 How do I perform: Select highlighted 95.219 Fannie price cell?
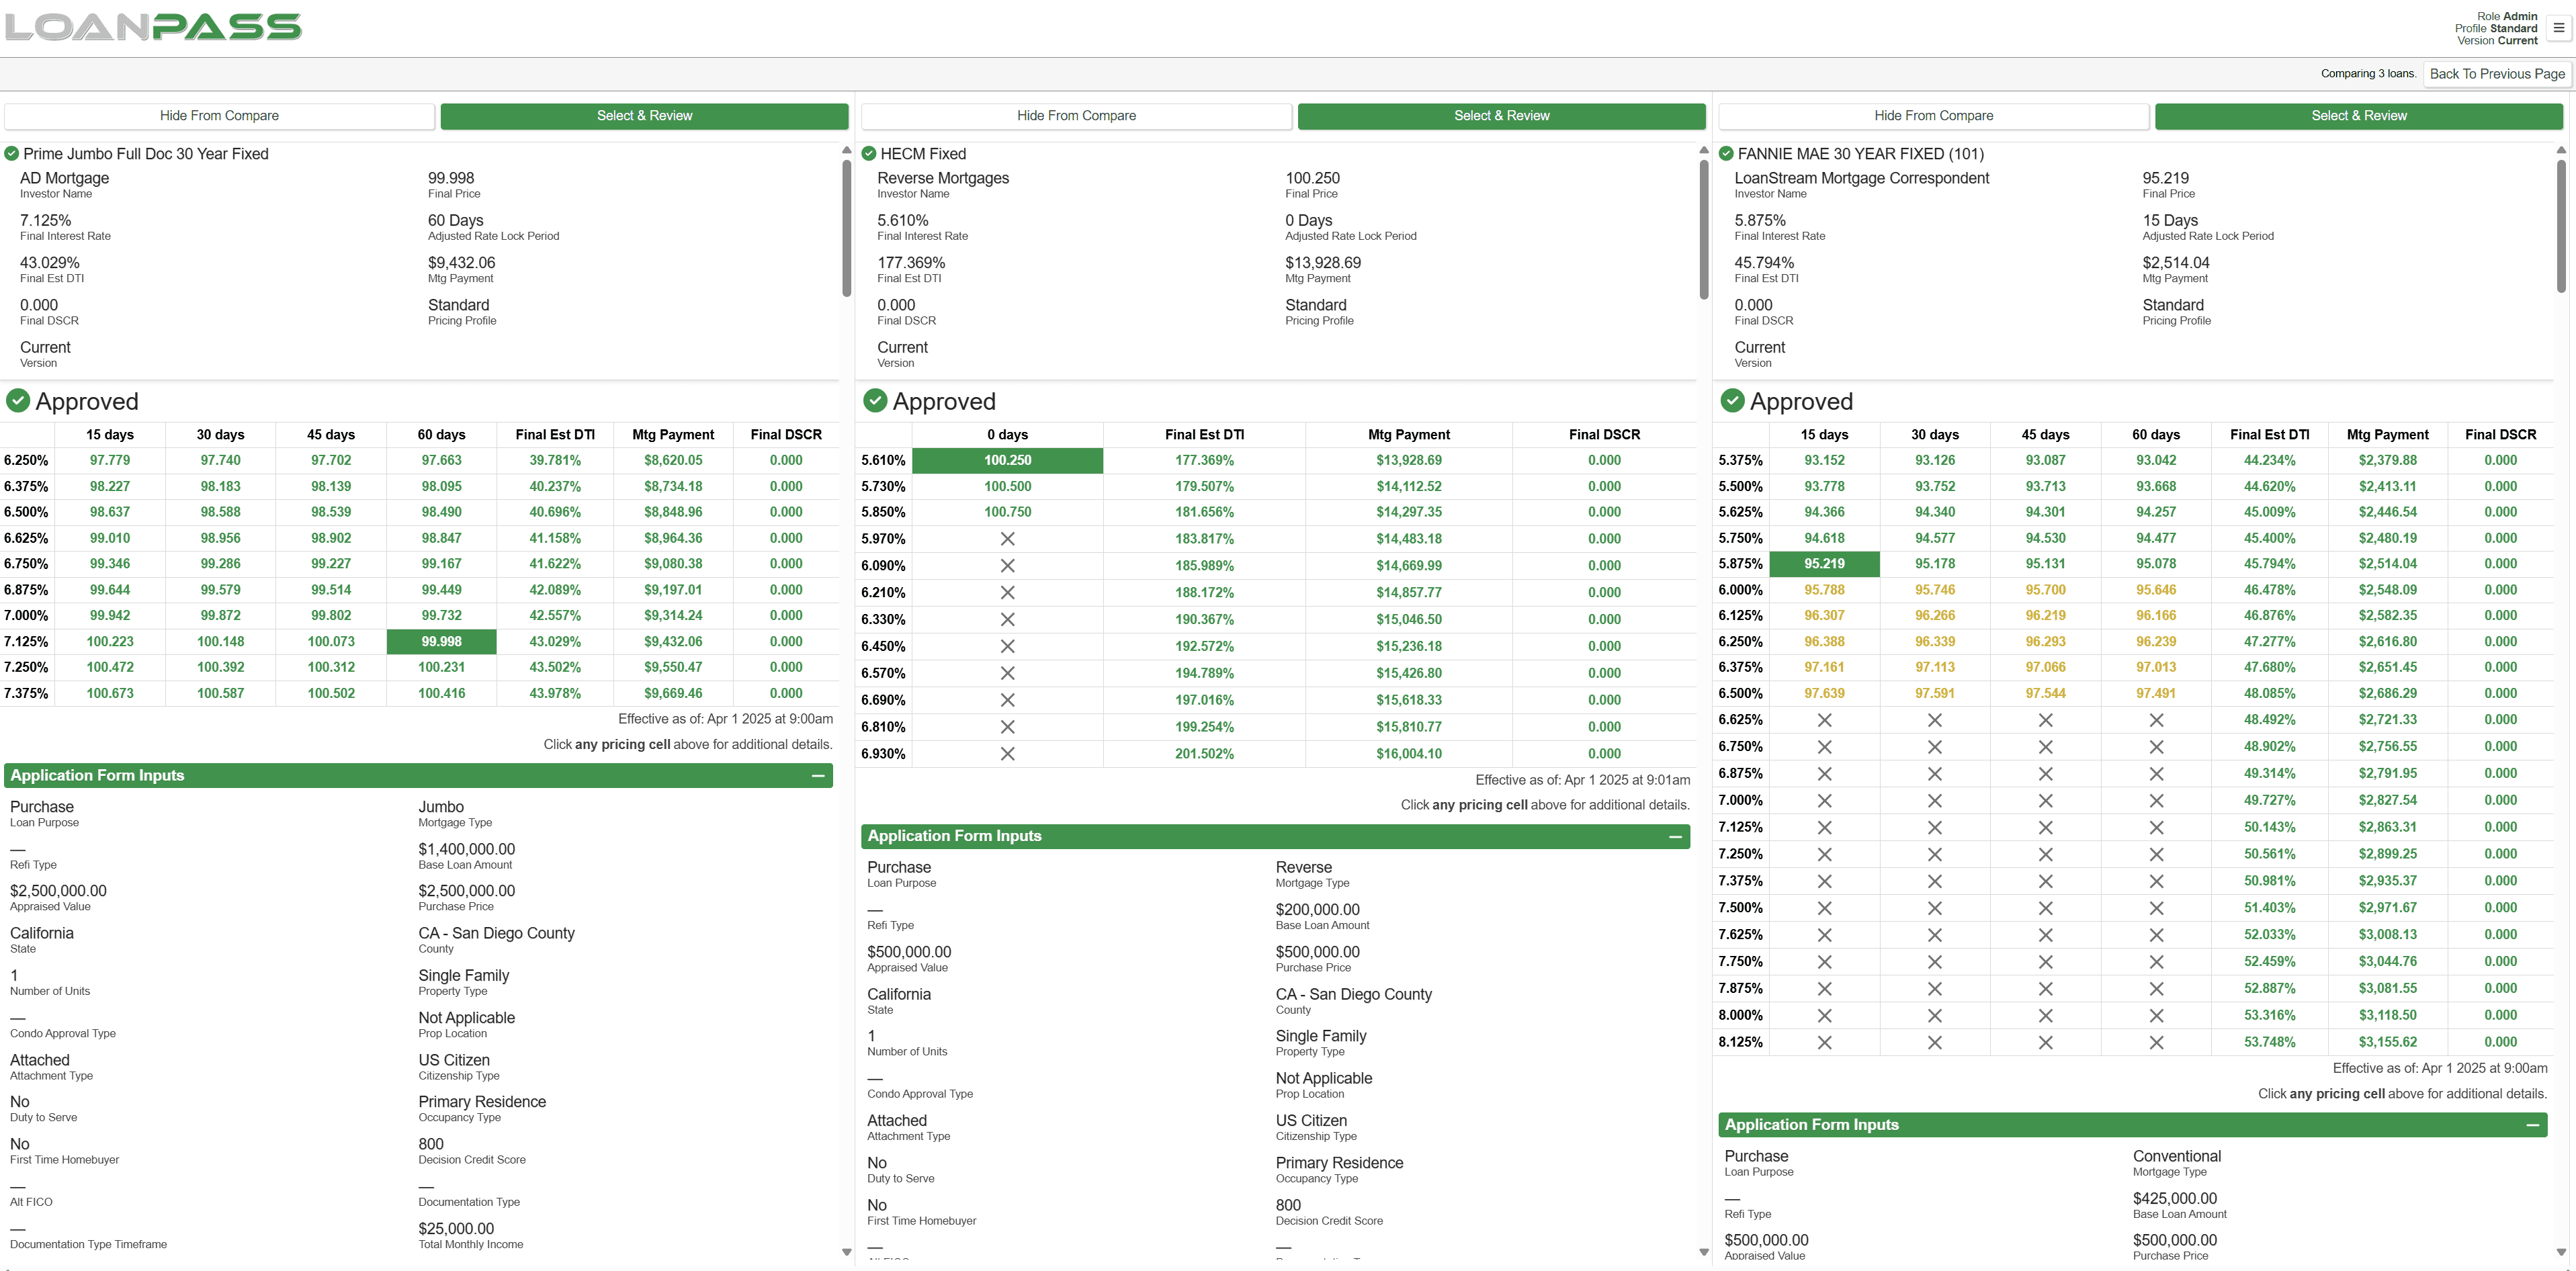tap(1824, 564)
